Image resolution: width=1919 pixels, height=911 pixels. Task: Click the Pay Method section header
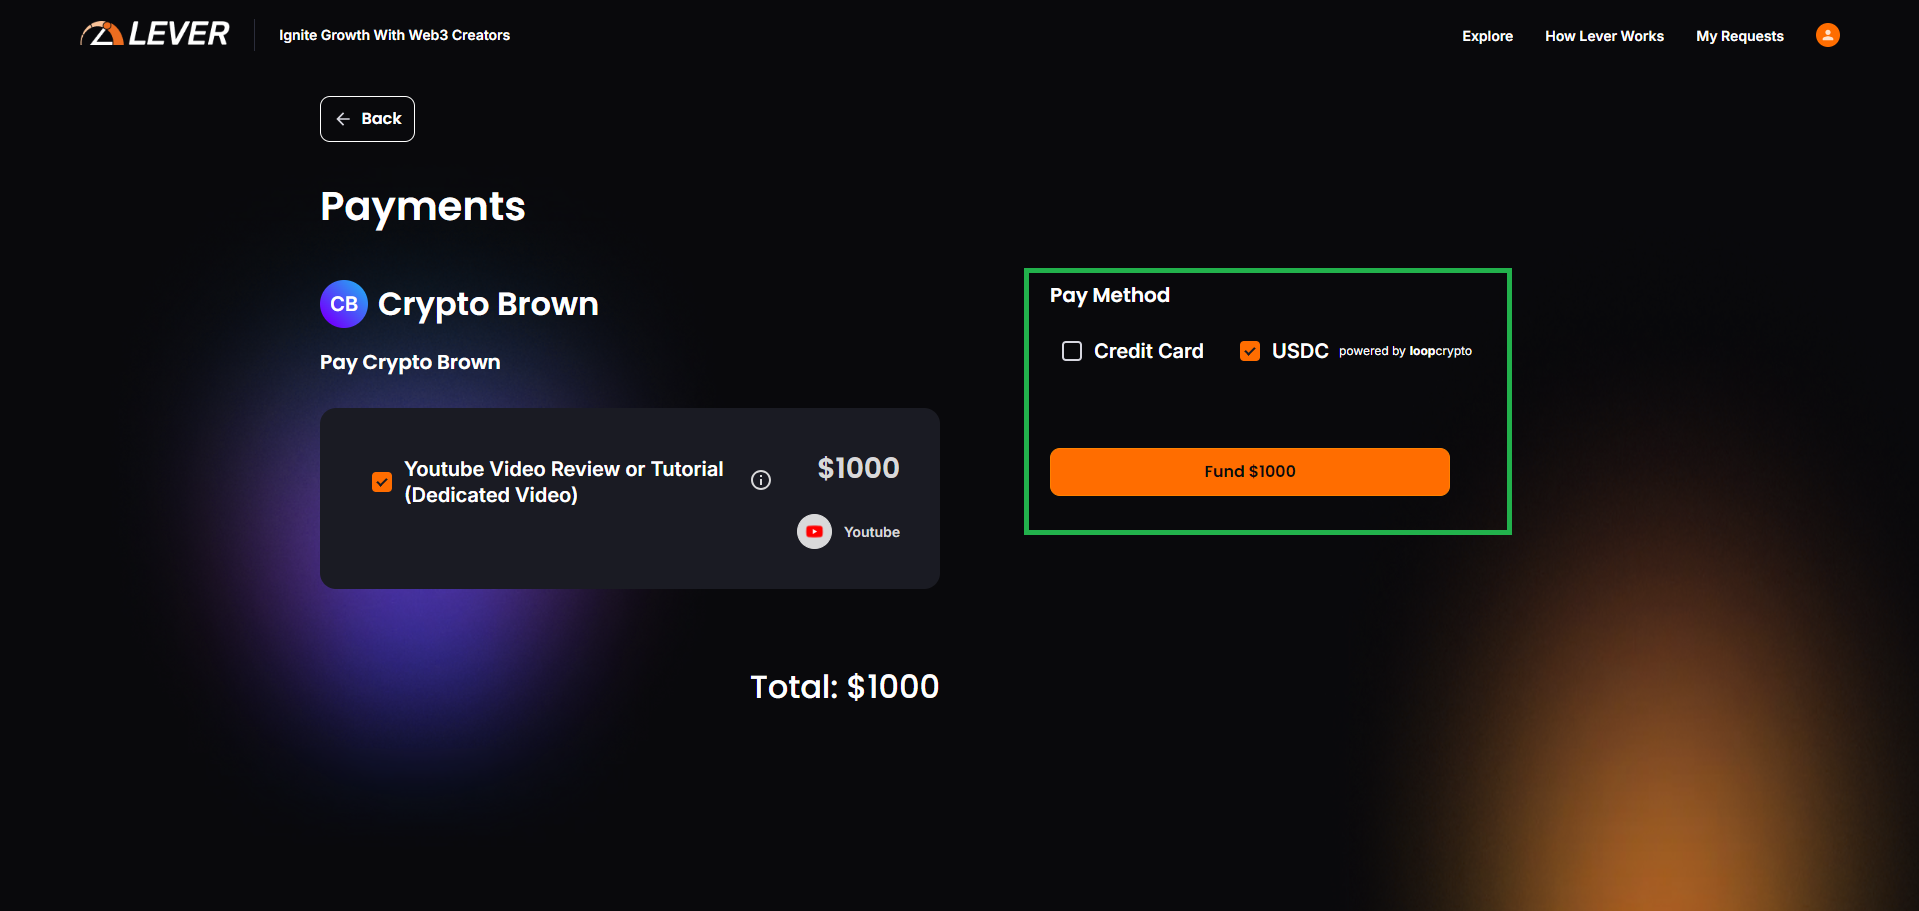pyautogui.click(x=1109, y=294)
